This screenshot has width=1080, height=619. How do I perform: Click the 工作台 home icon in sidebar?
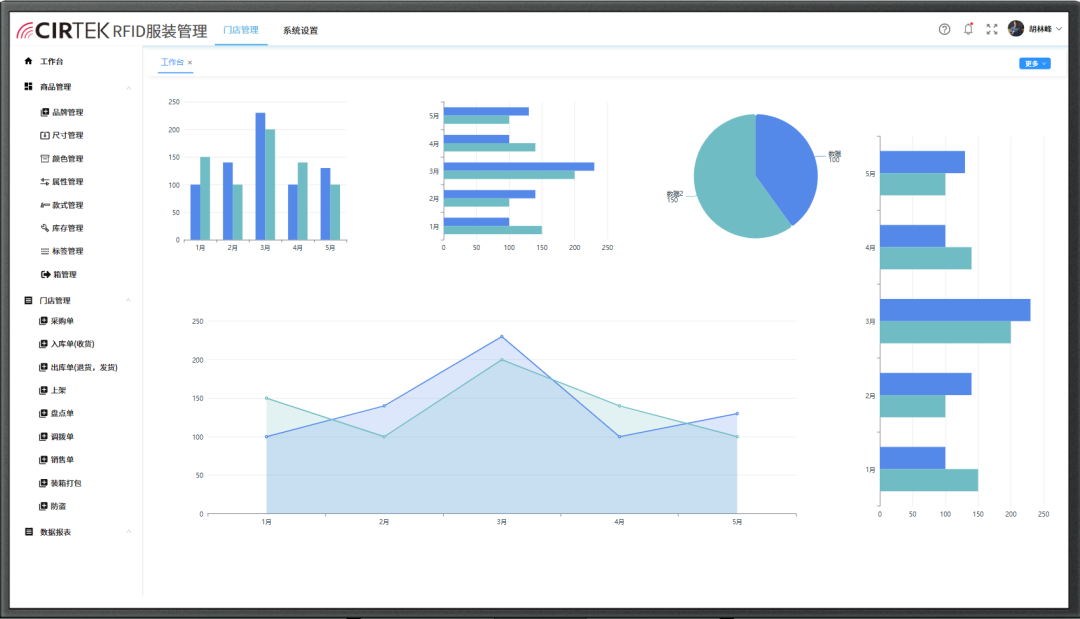tap(29, 62)
